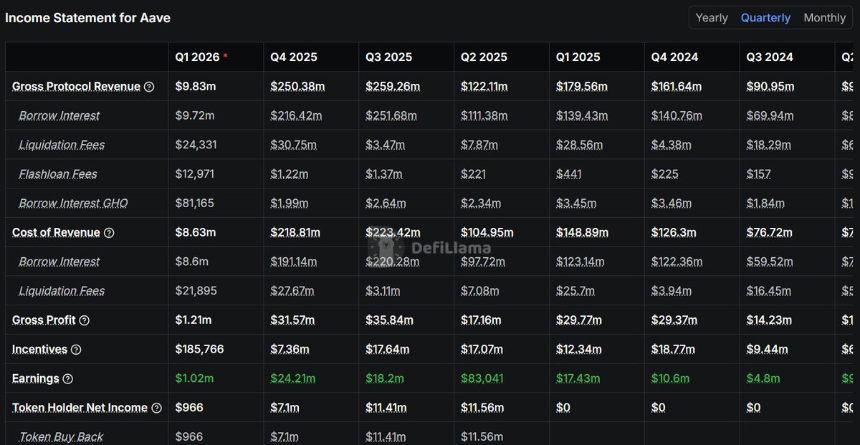Screen dimensions: 860x445
Task: Click the Borrow Interest GHO label
Action: tap(73, 203)
